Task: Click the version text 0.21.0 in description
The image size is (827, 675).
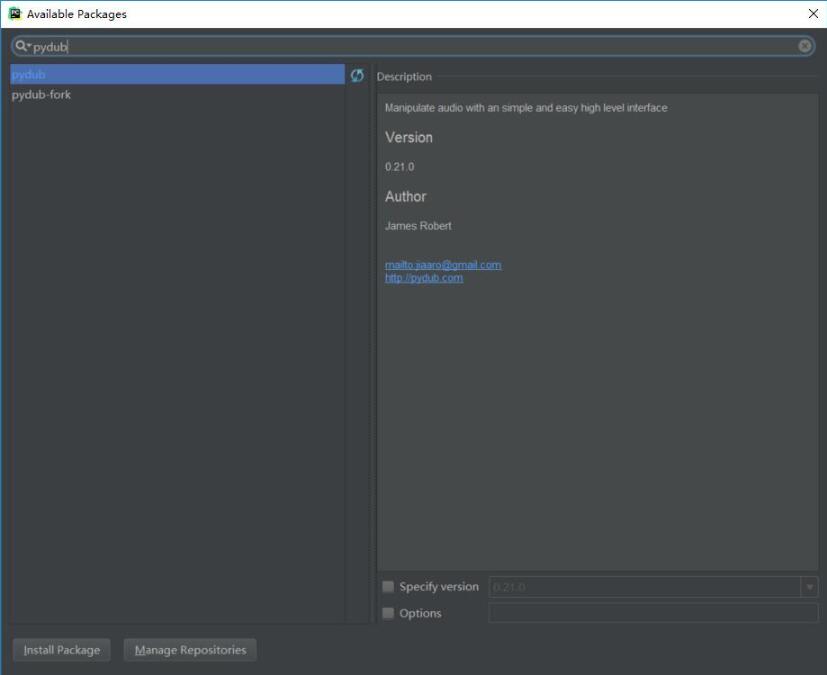Action: [400, 167]
